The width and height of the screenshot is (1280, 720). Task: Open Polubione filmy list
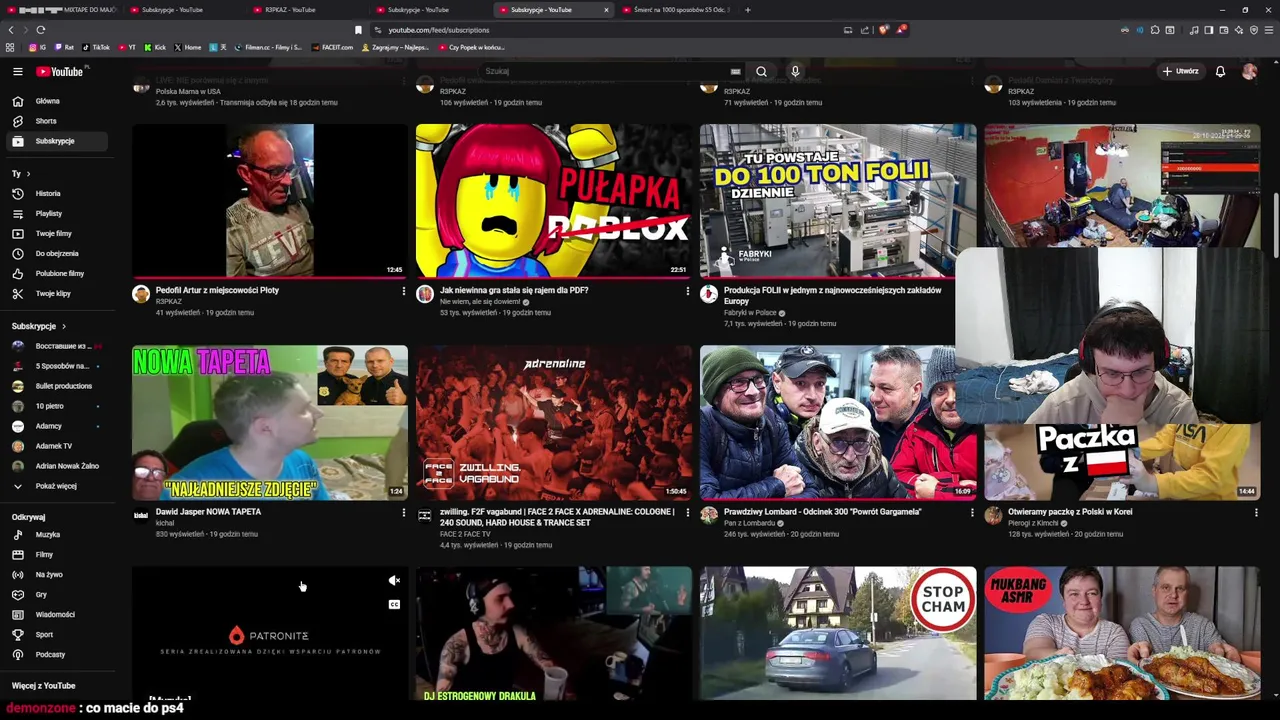pos(55,273)
